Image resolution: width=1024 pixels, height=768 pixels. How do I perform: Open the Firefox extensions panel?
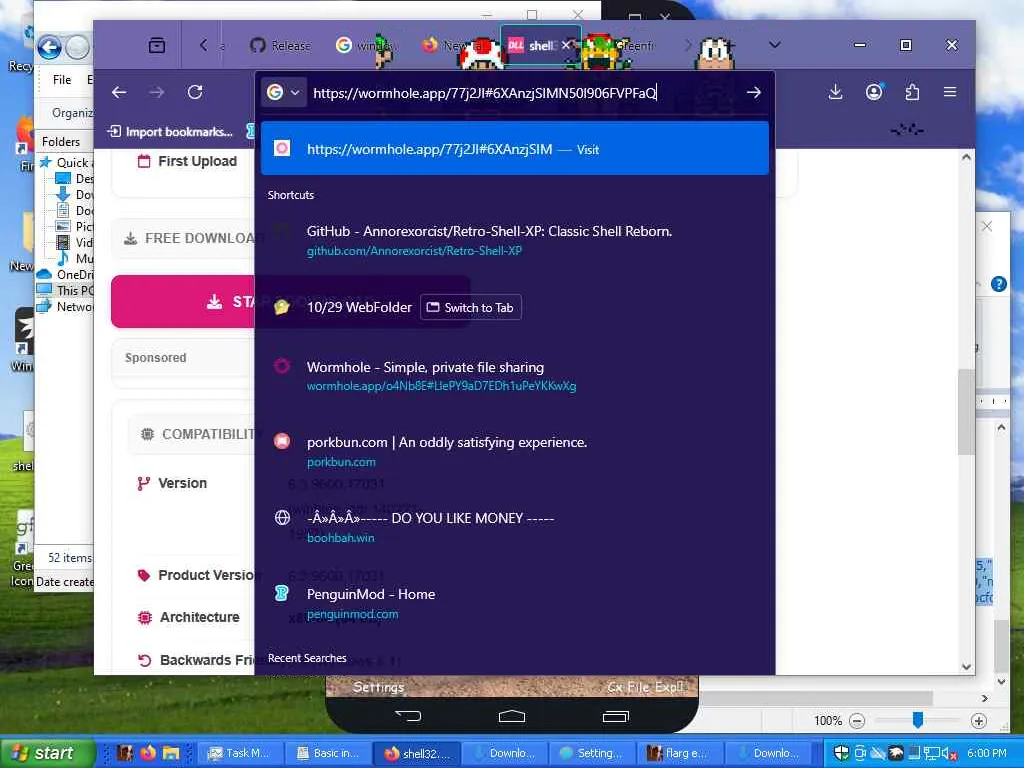click(x=912, y=93)
